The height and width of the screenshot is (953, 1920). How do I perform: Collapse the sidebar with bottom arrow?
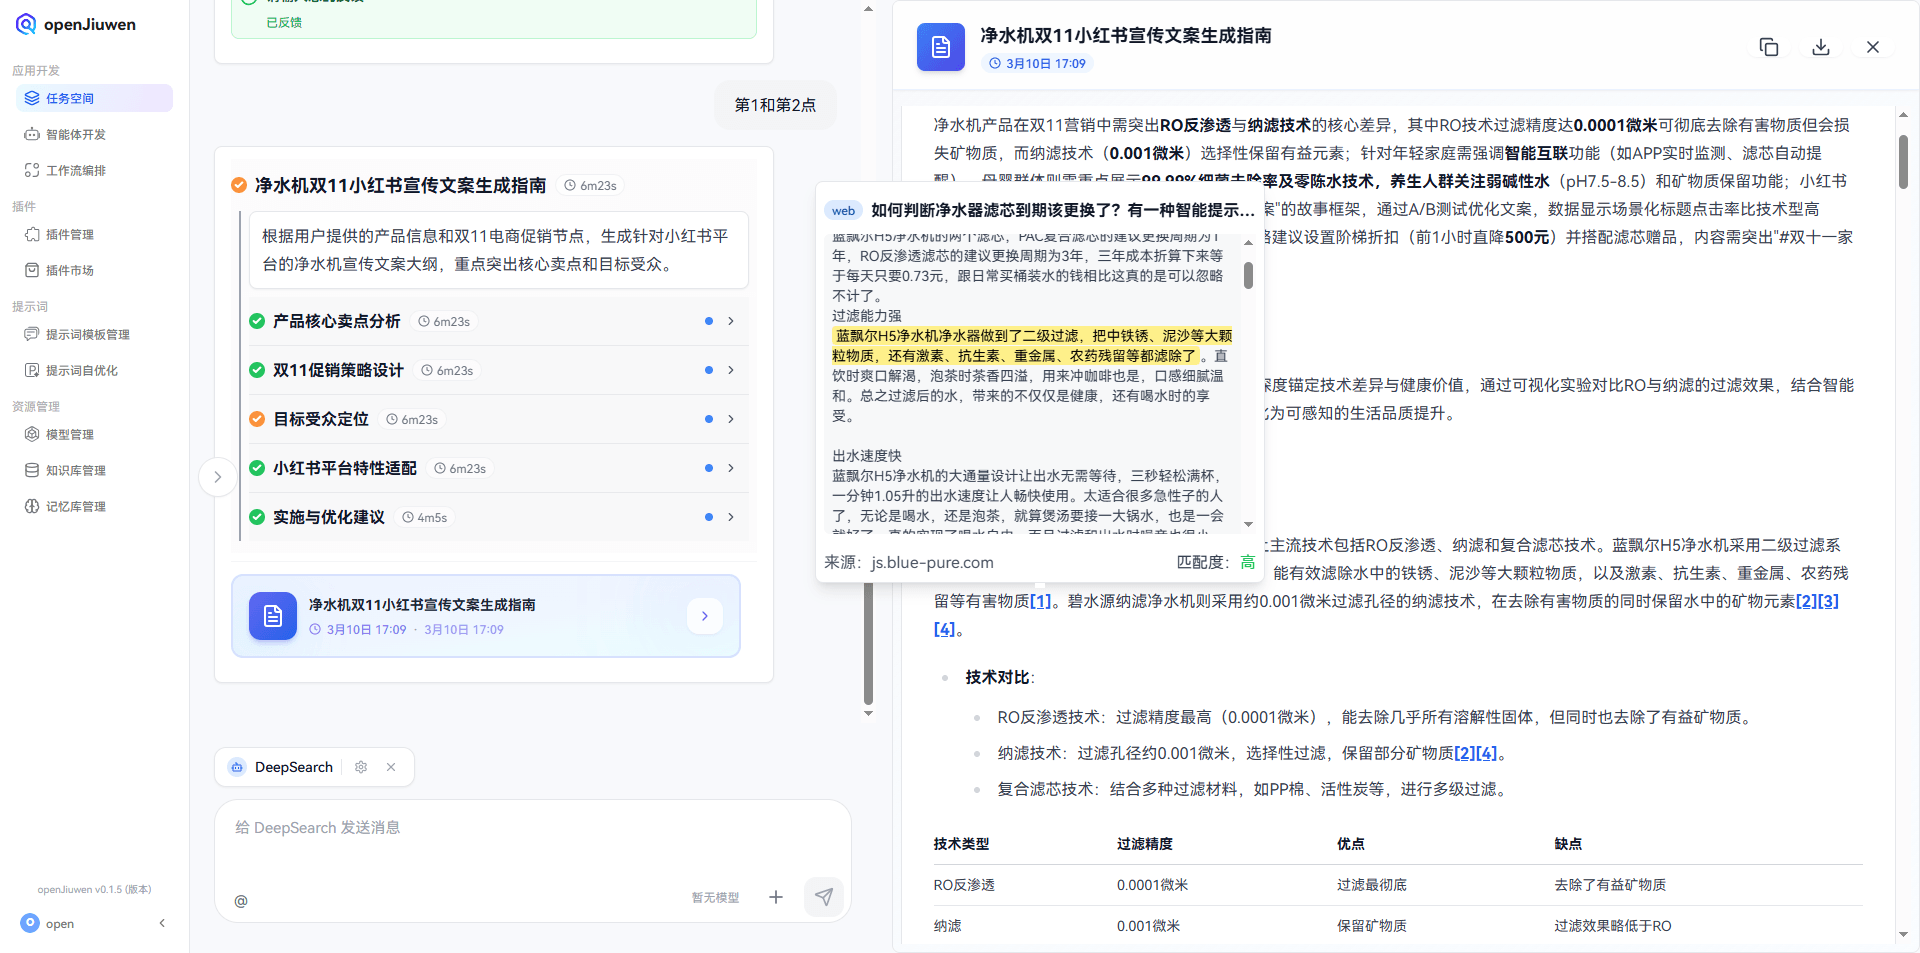click(x=162, y=923)
